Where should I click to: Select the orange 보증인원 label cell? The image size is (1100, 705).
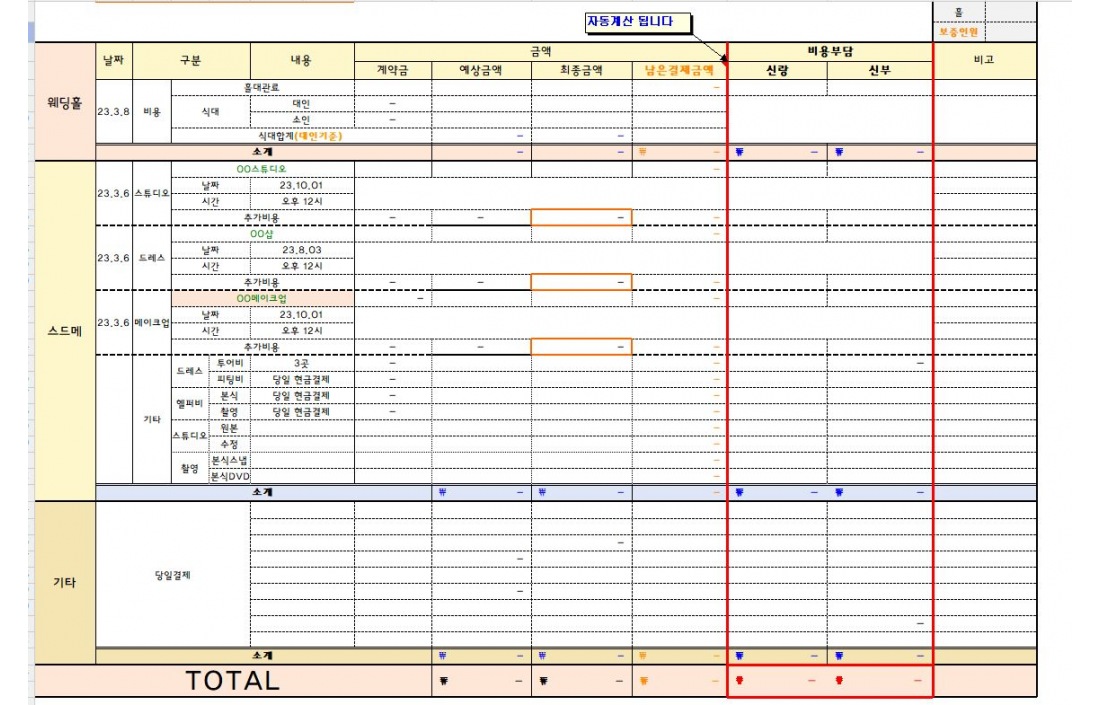pyautogui.click(x=958, y=31)
